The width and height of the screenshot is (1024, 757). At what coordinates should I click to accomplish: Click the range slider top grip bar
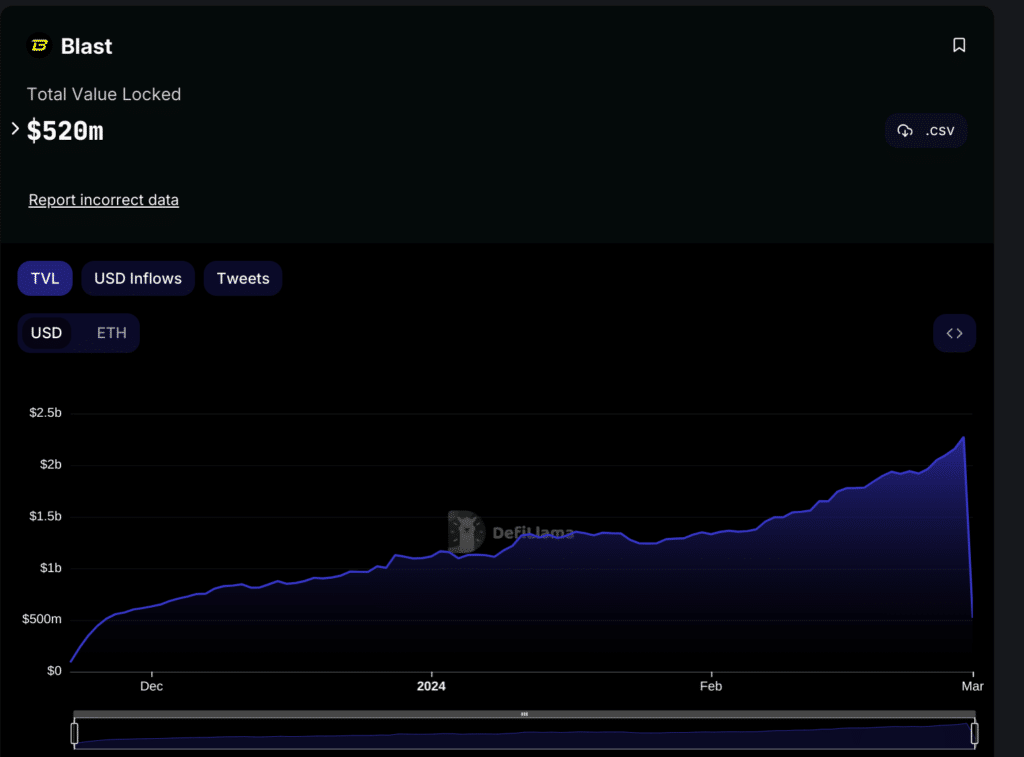tap(524, 714)
